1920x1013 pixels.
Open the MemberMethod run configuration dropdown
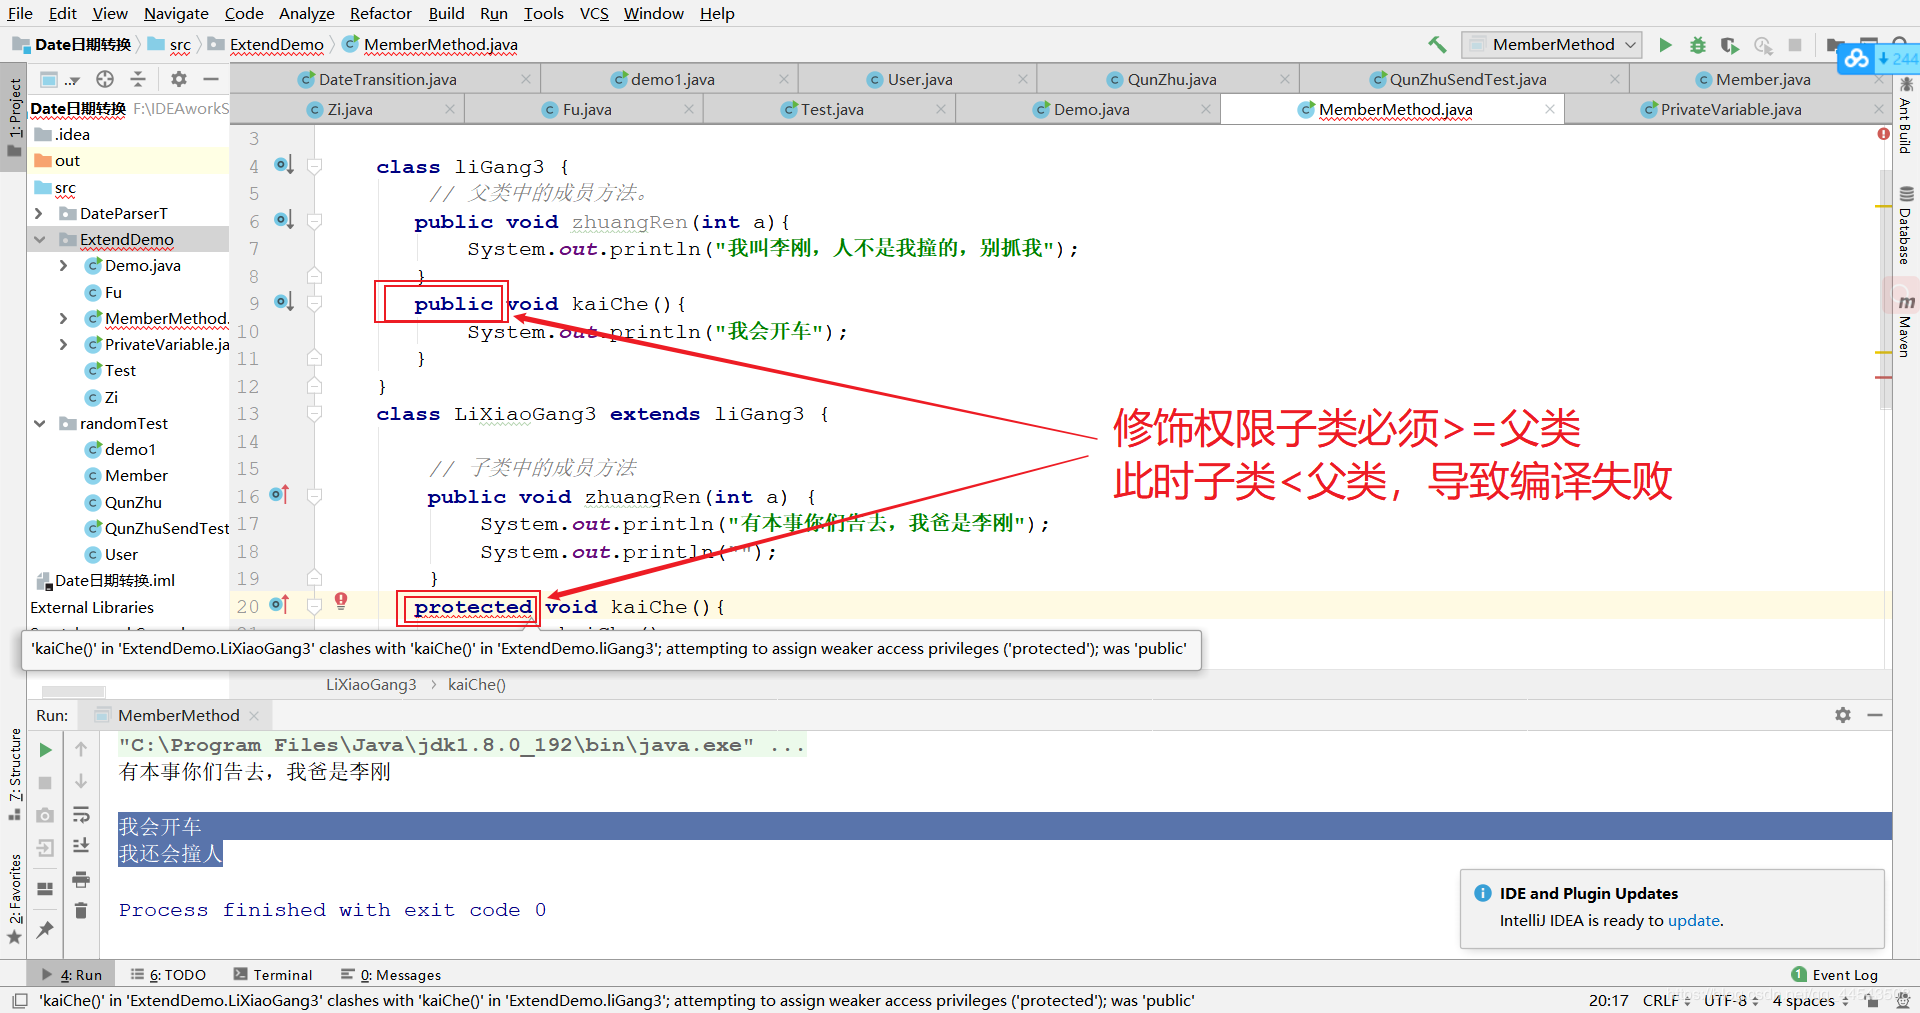(x=1551, y=44)
